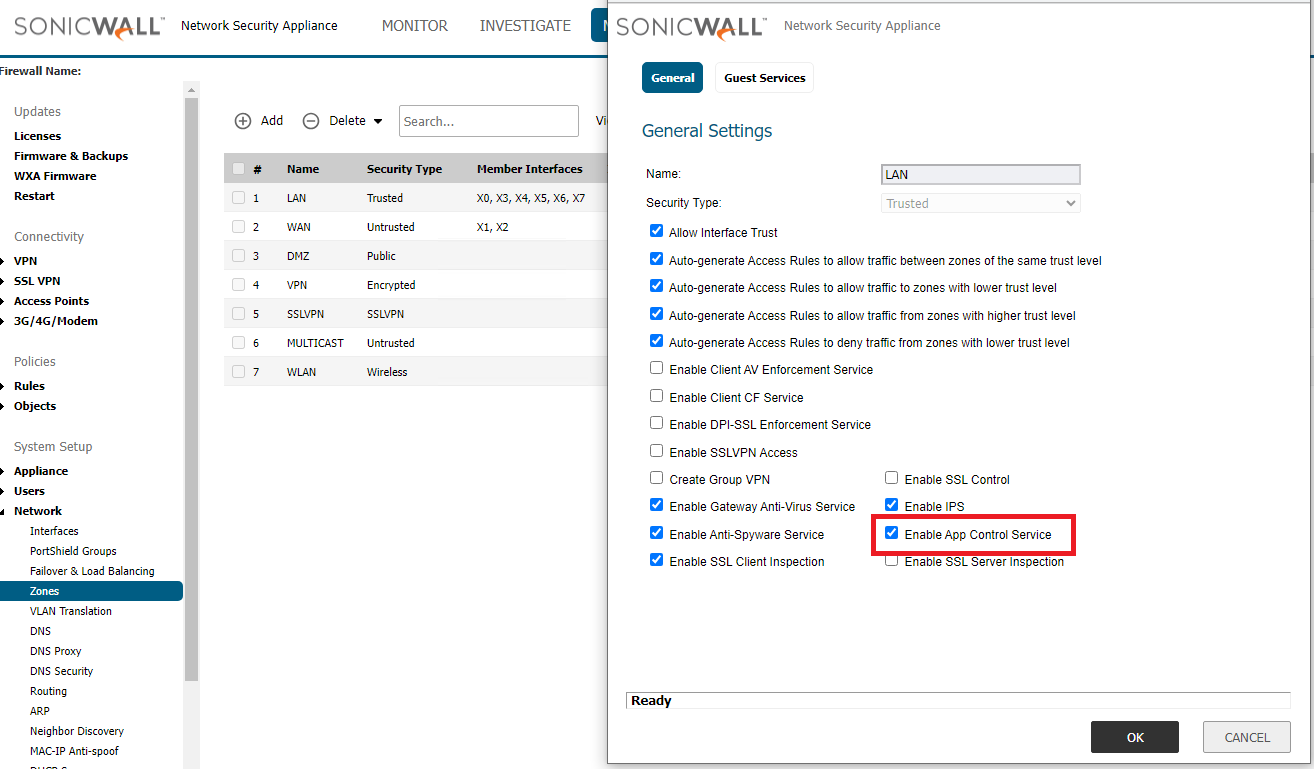The image size is (1314, 769).
Task: Enable Client AV Enforcement Service
Action: pyautogui.click(x=656, y=368)
